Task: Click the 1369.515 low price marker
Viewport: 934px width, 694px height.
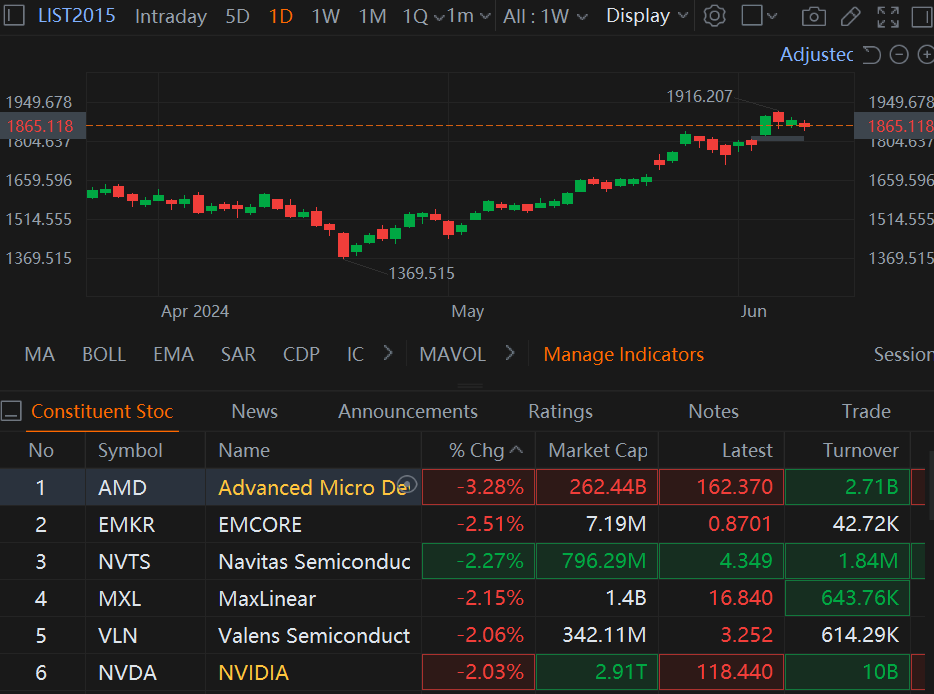Action: 421,273
